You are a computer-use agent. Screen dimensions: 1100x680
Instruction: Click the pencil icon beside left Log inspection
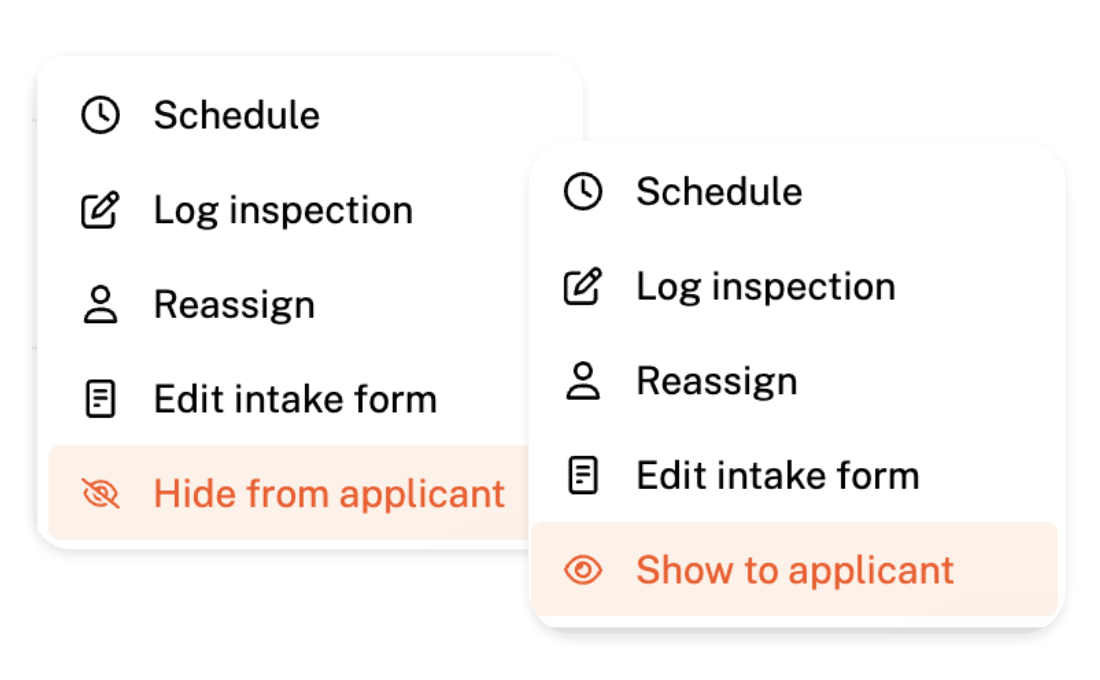100,211
